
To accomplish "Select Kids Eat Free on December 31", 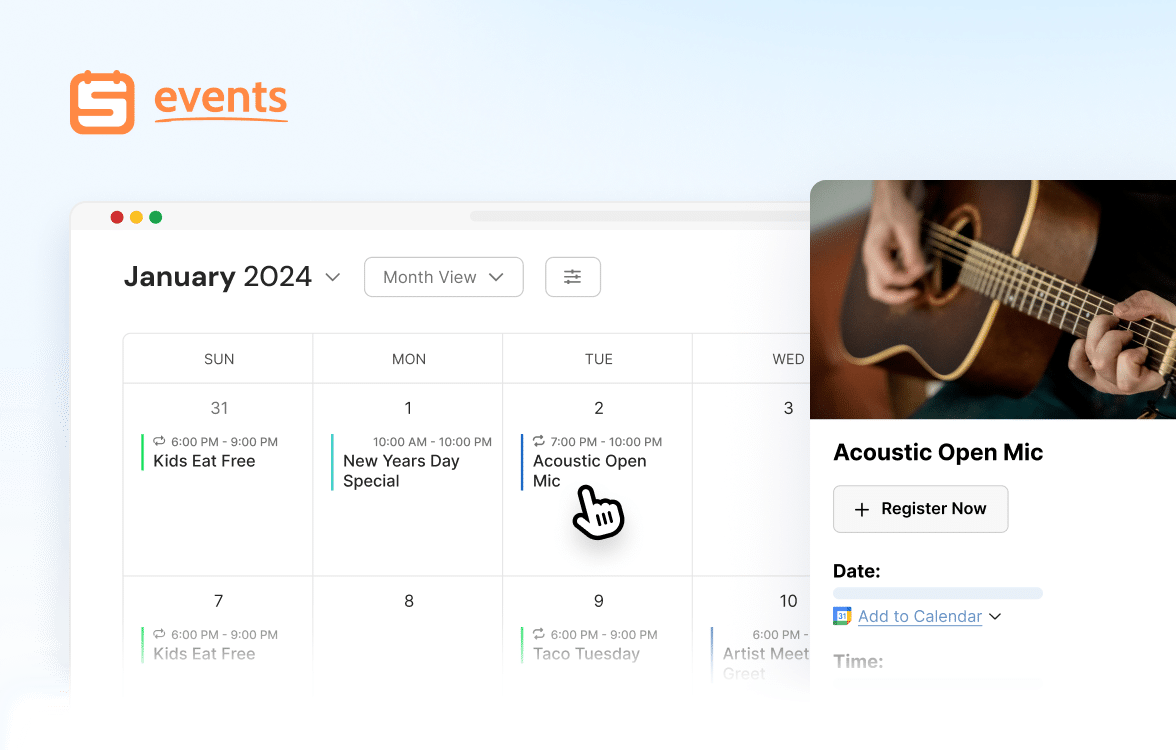I will 204,461.
